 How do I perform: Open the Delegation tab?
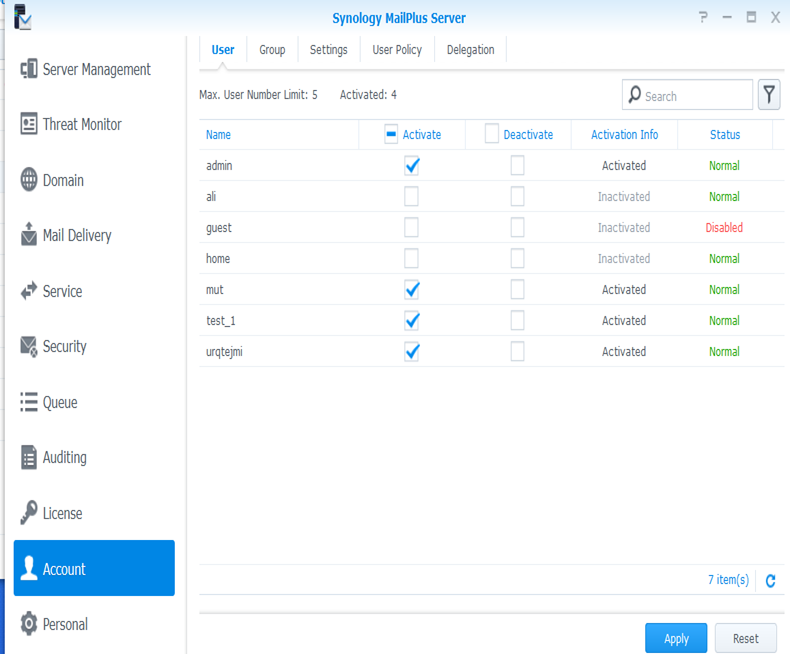tap(471, 49)
